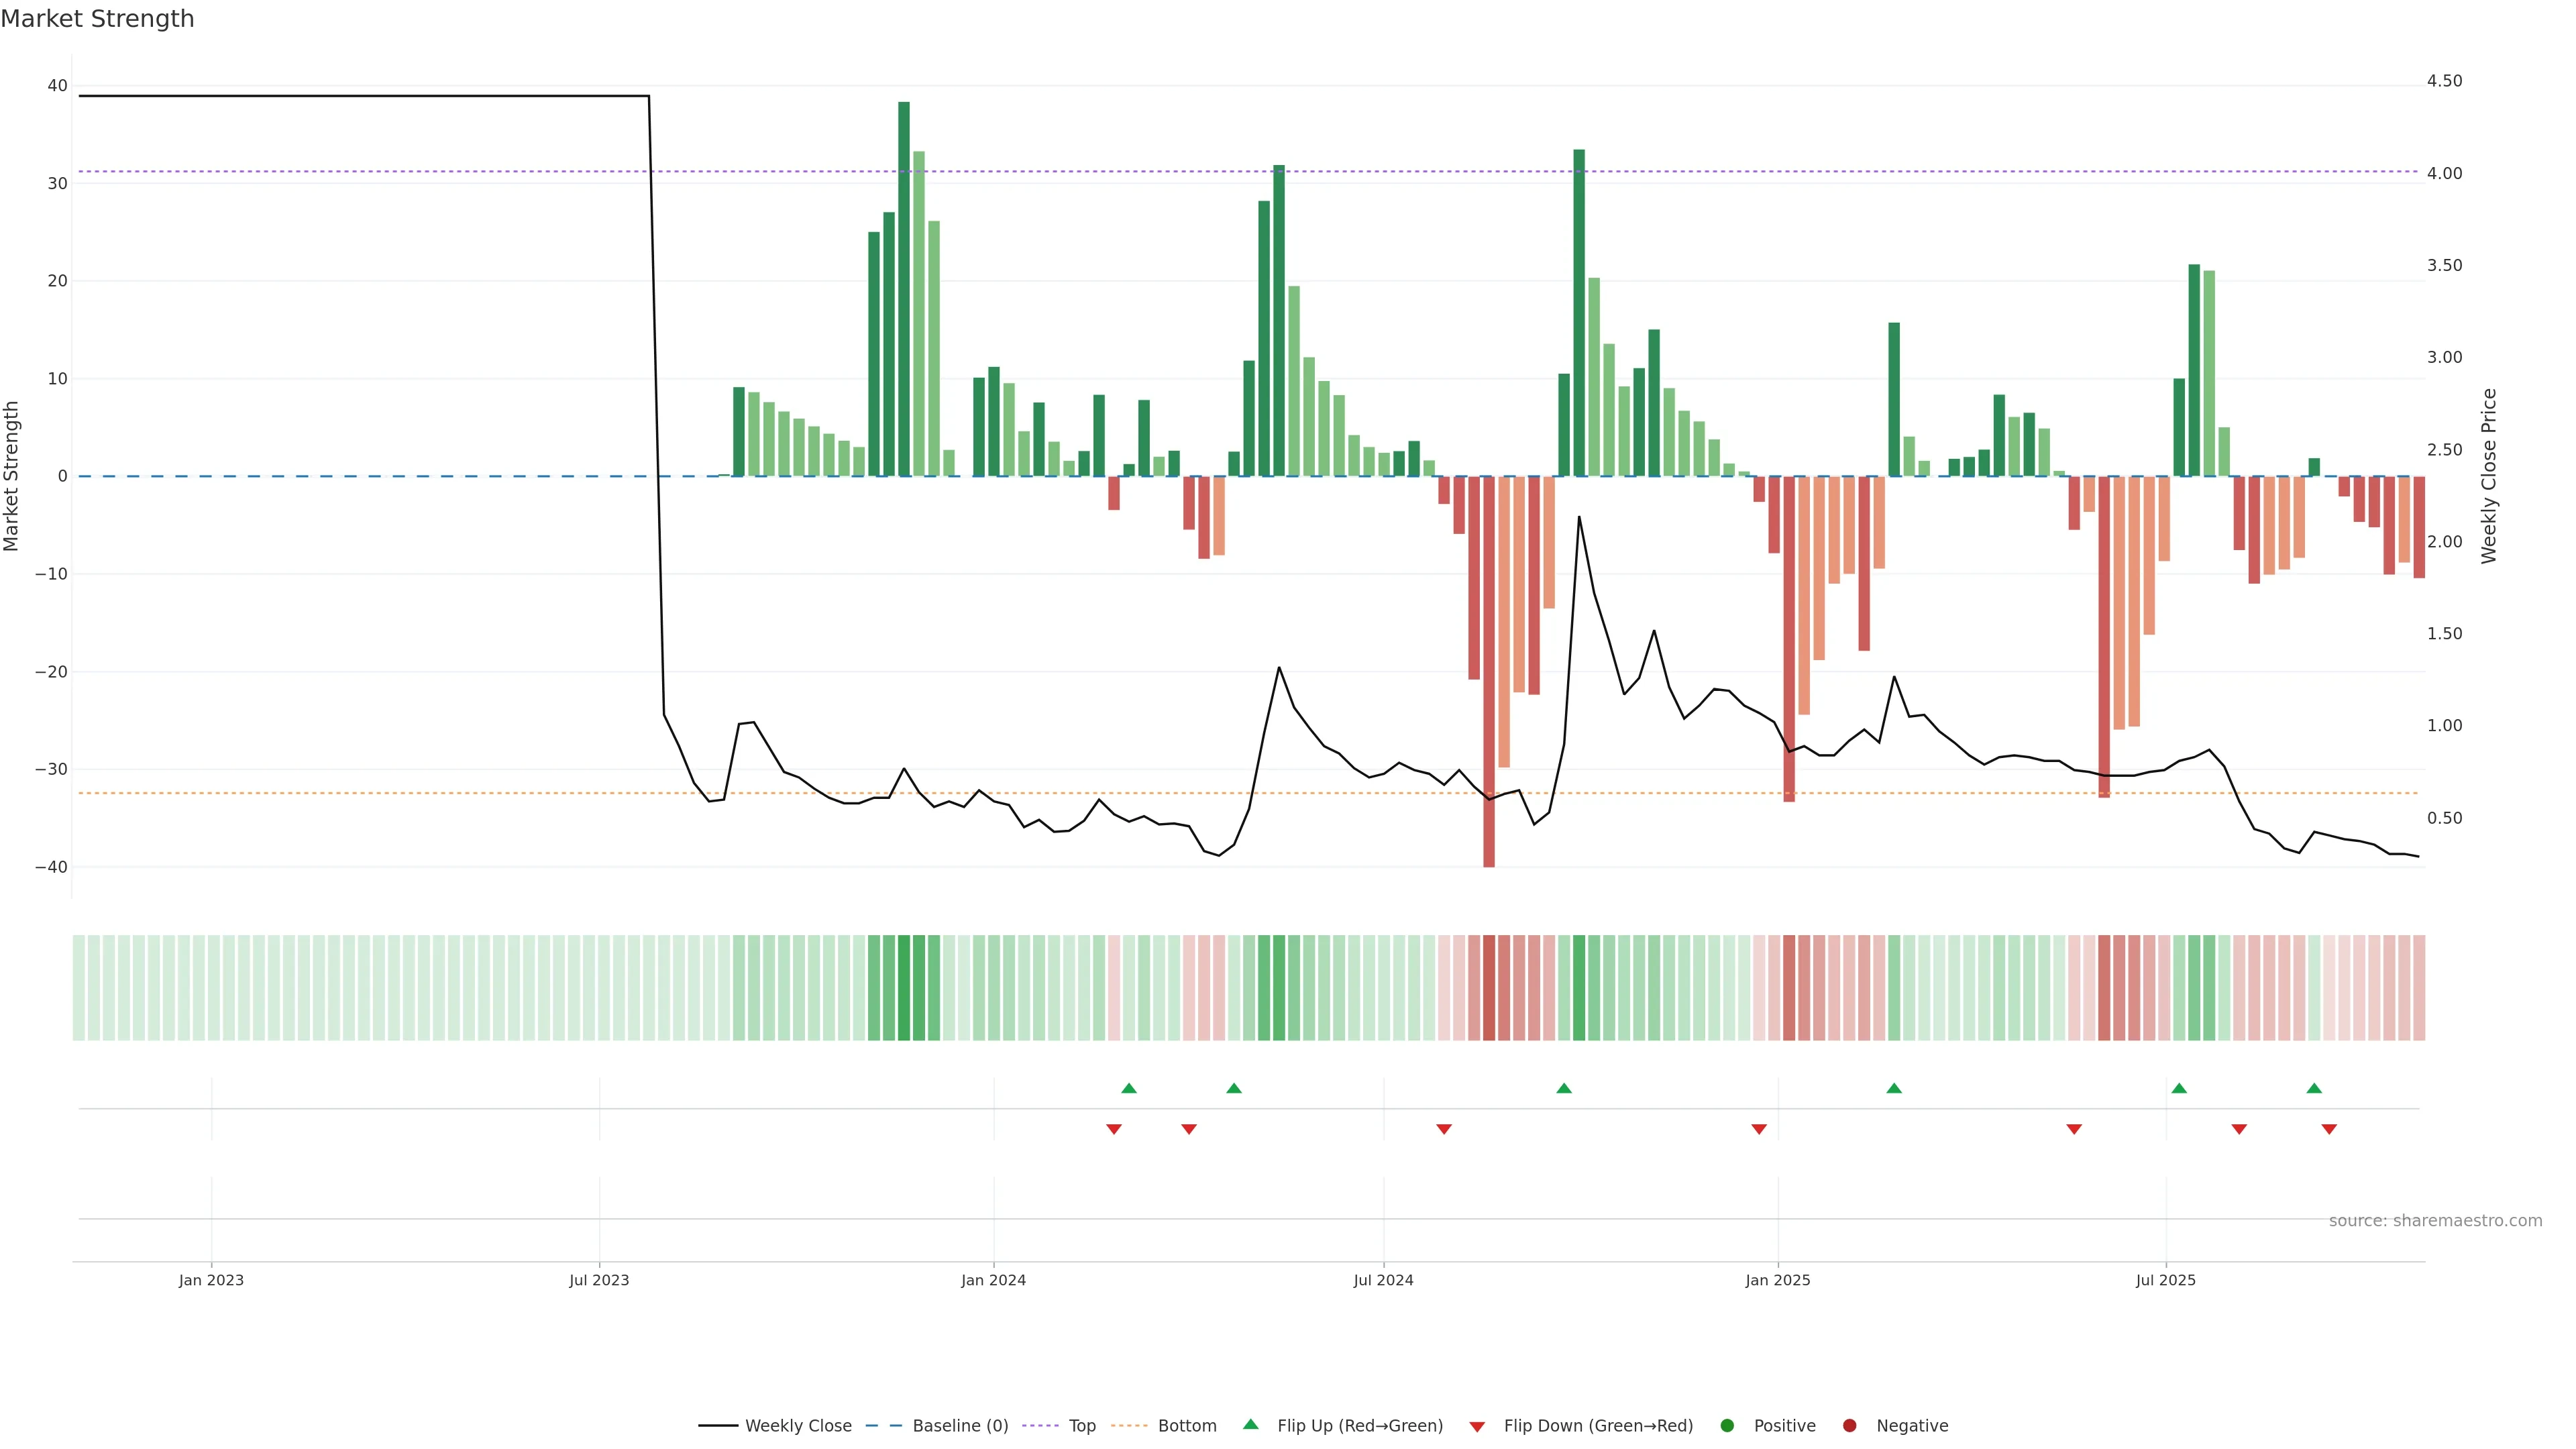The height and width of the screenshot is (1449, 2576).
Task: Click the green Flip Up legend triangle
Action: coord(1250,1425)
